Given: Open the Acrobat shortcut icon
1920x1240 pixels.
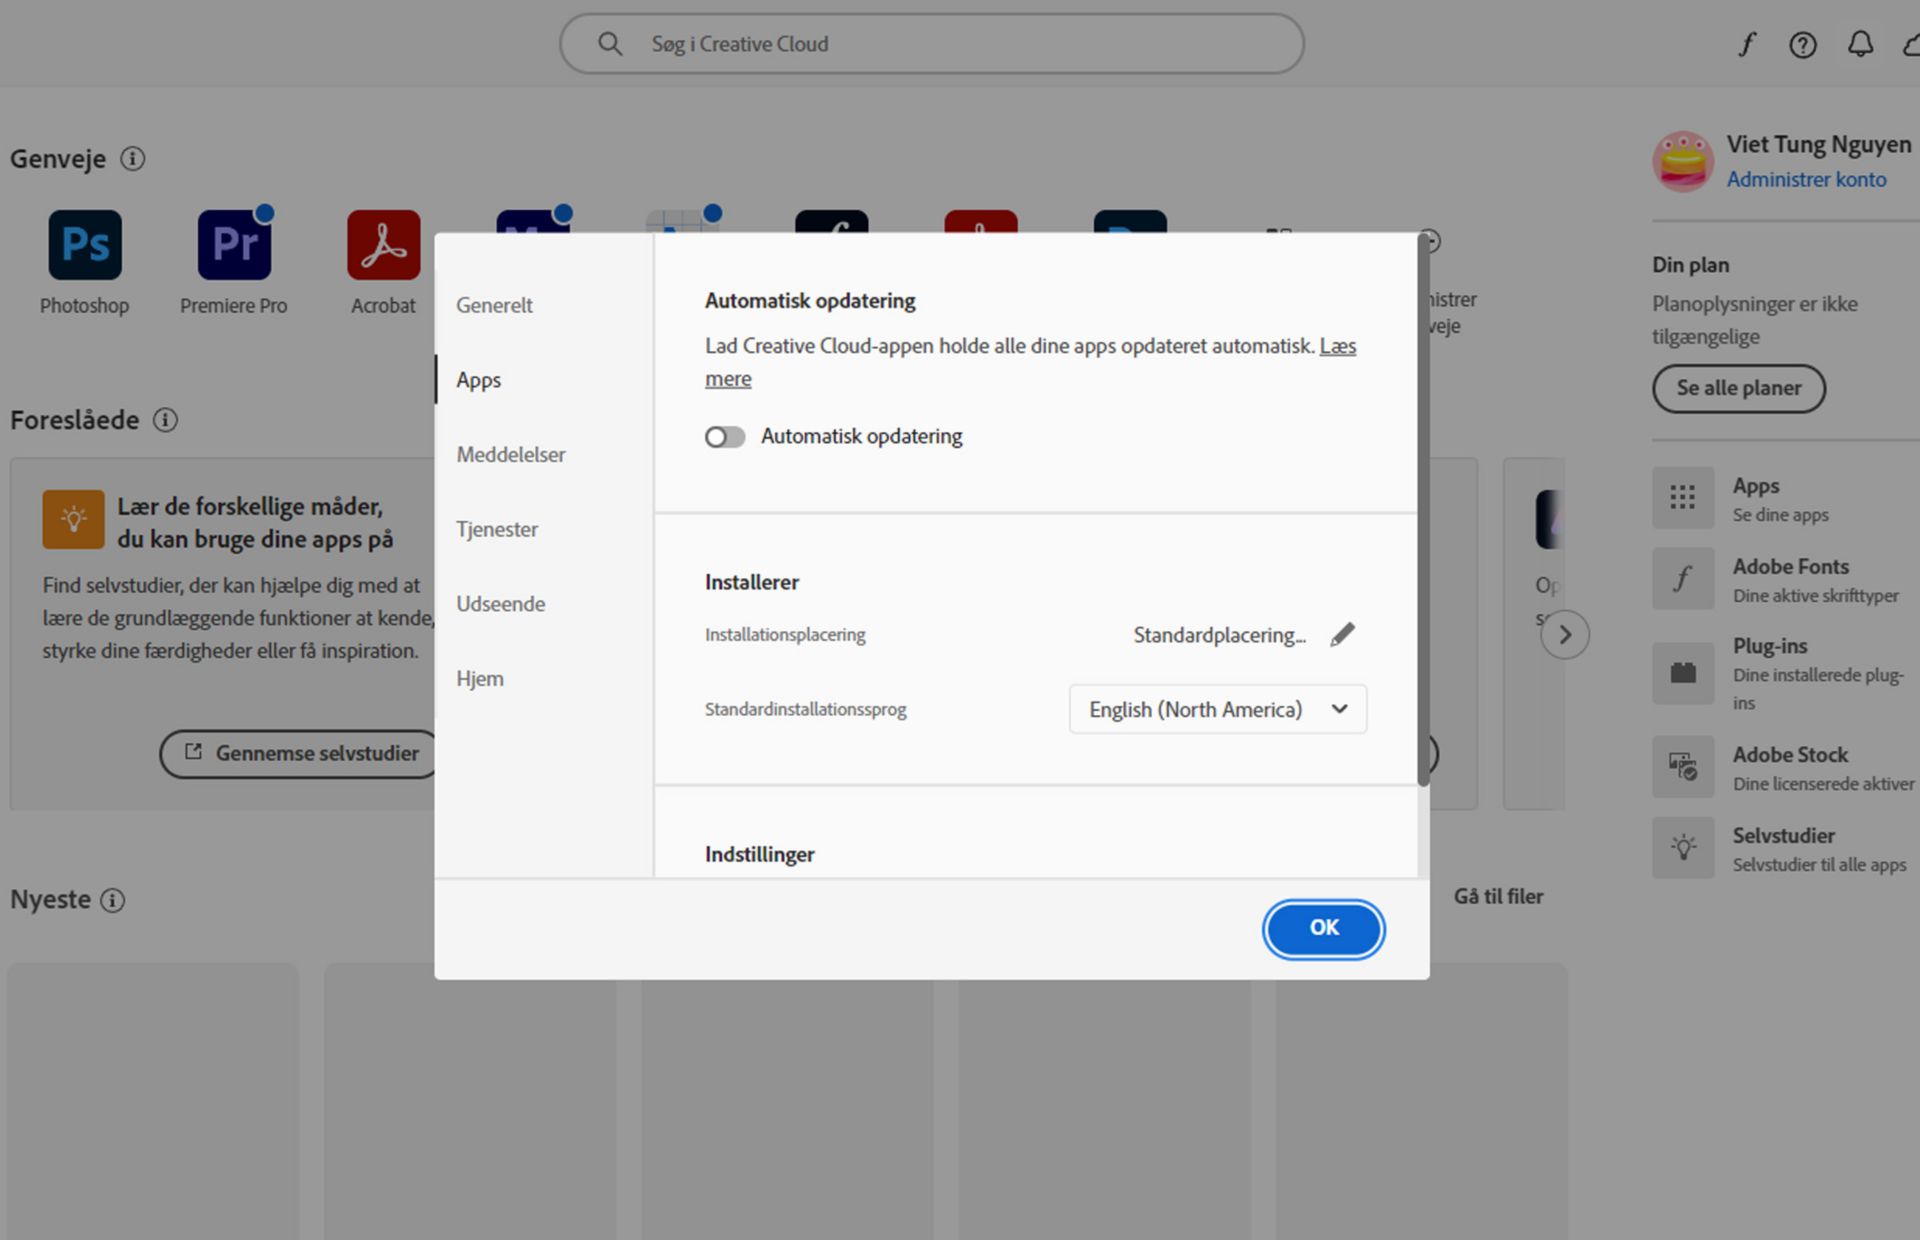Looking at the screenshot, I should pos(383,245).
